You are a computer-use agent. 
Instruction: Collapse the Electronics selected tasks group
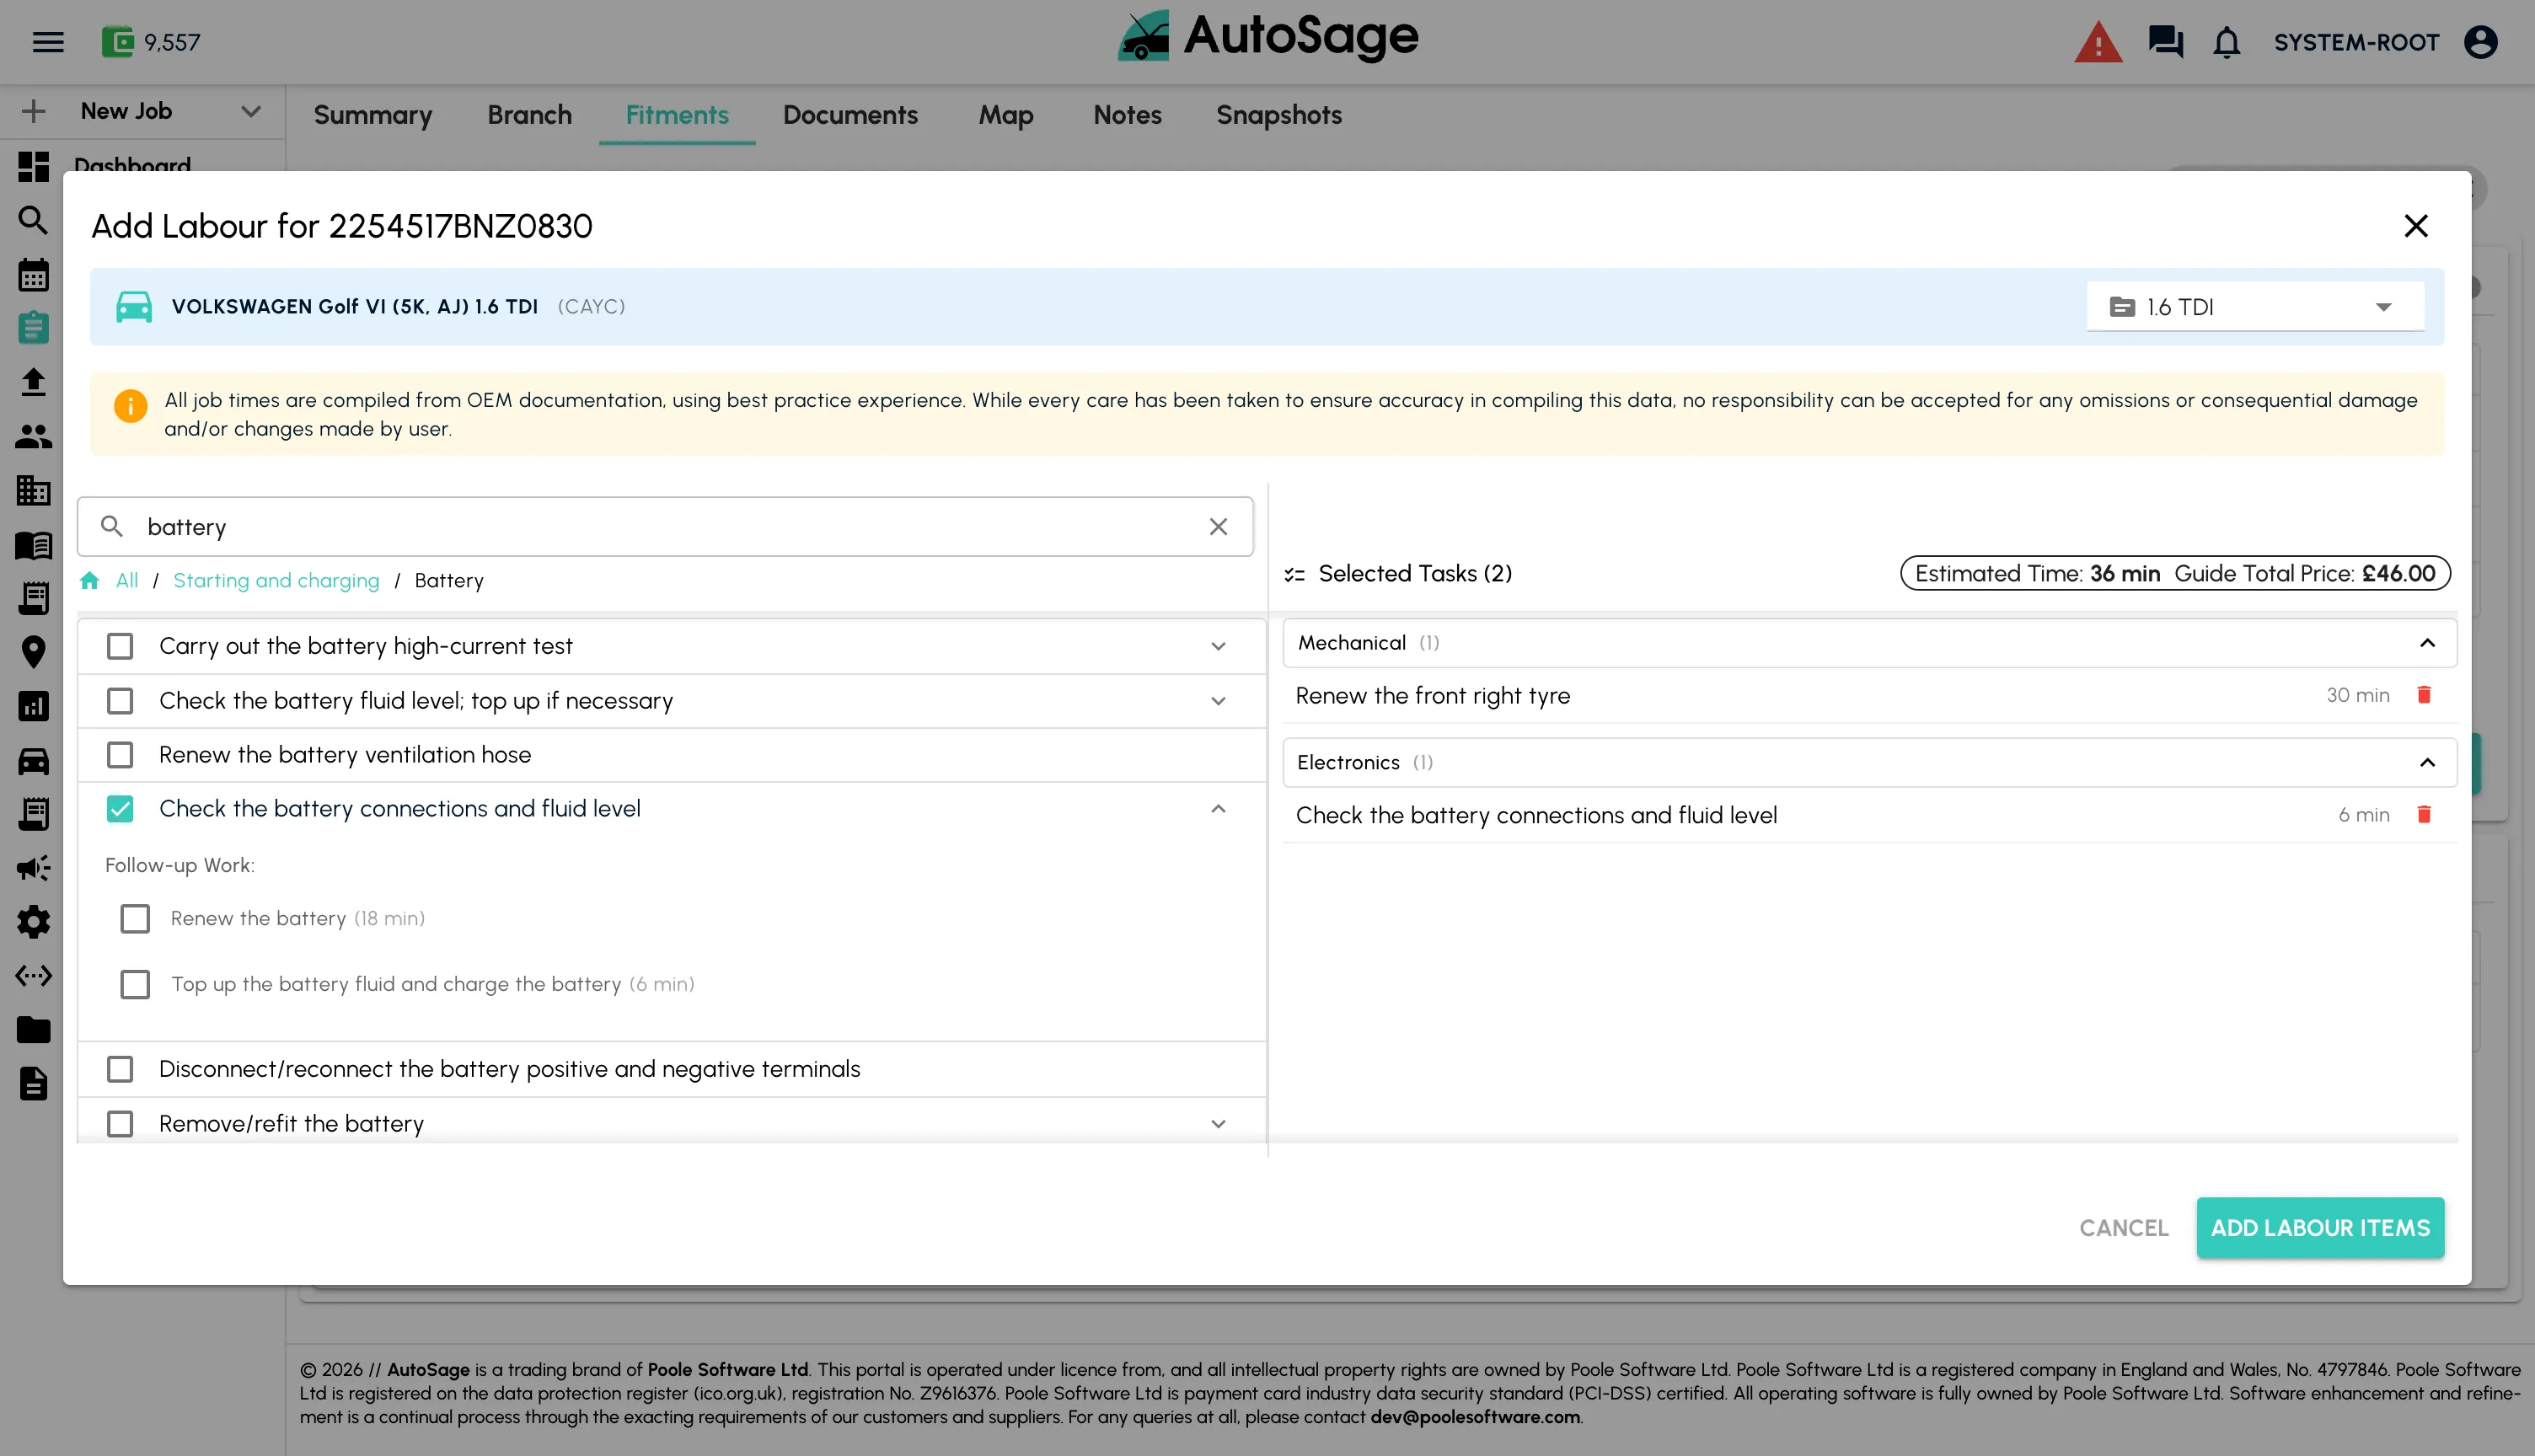point(2427,763)
